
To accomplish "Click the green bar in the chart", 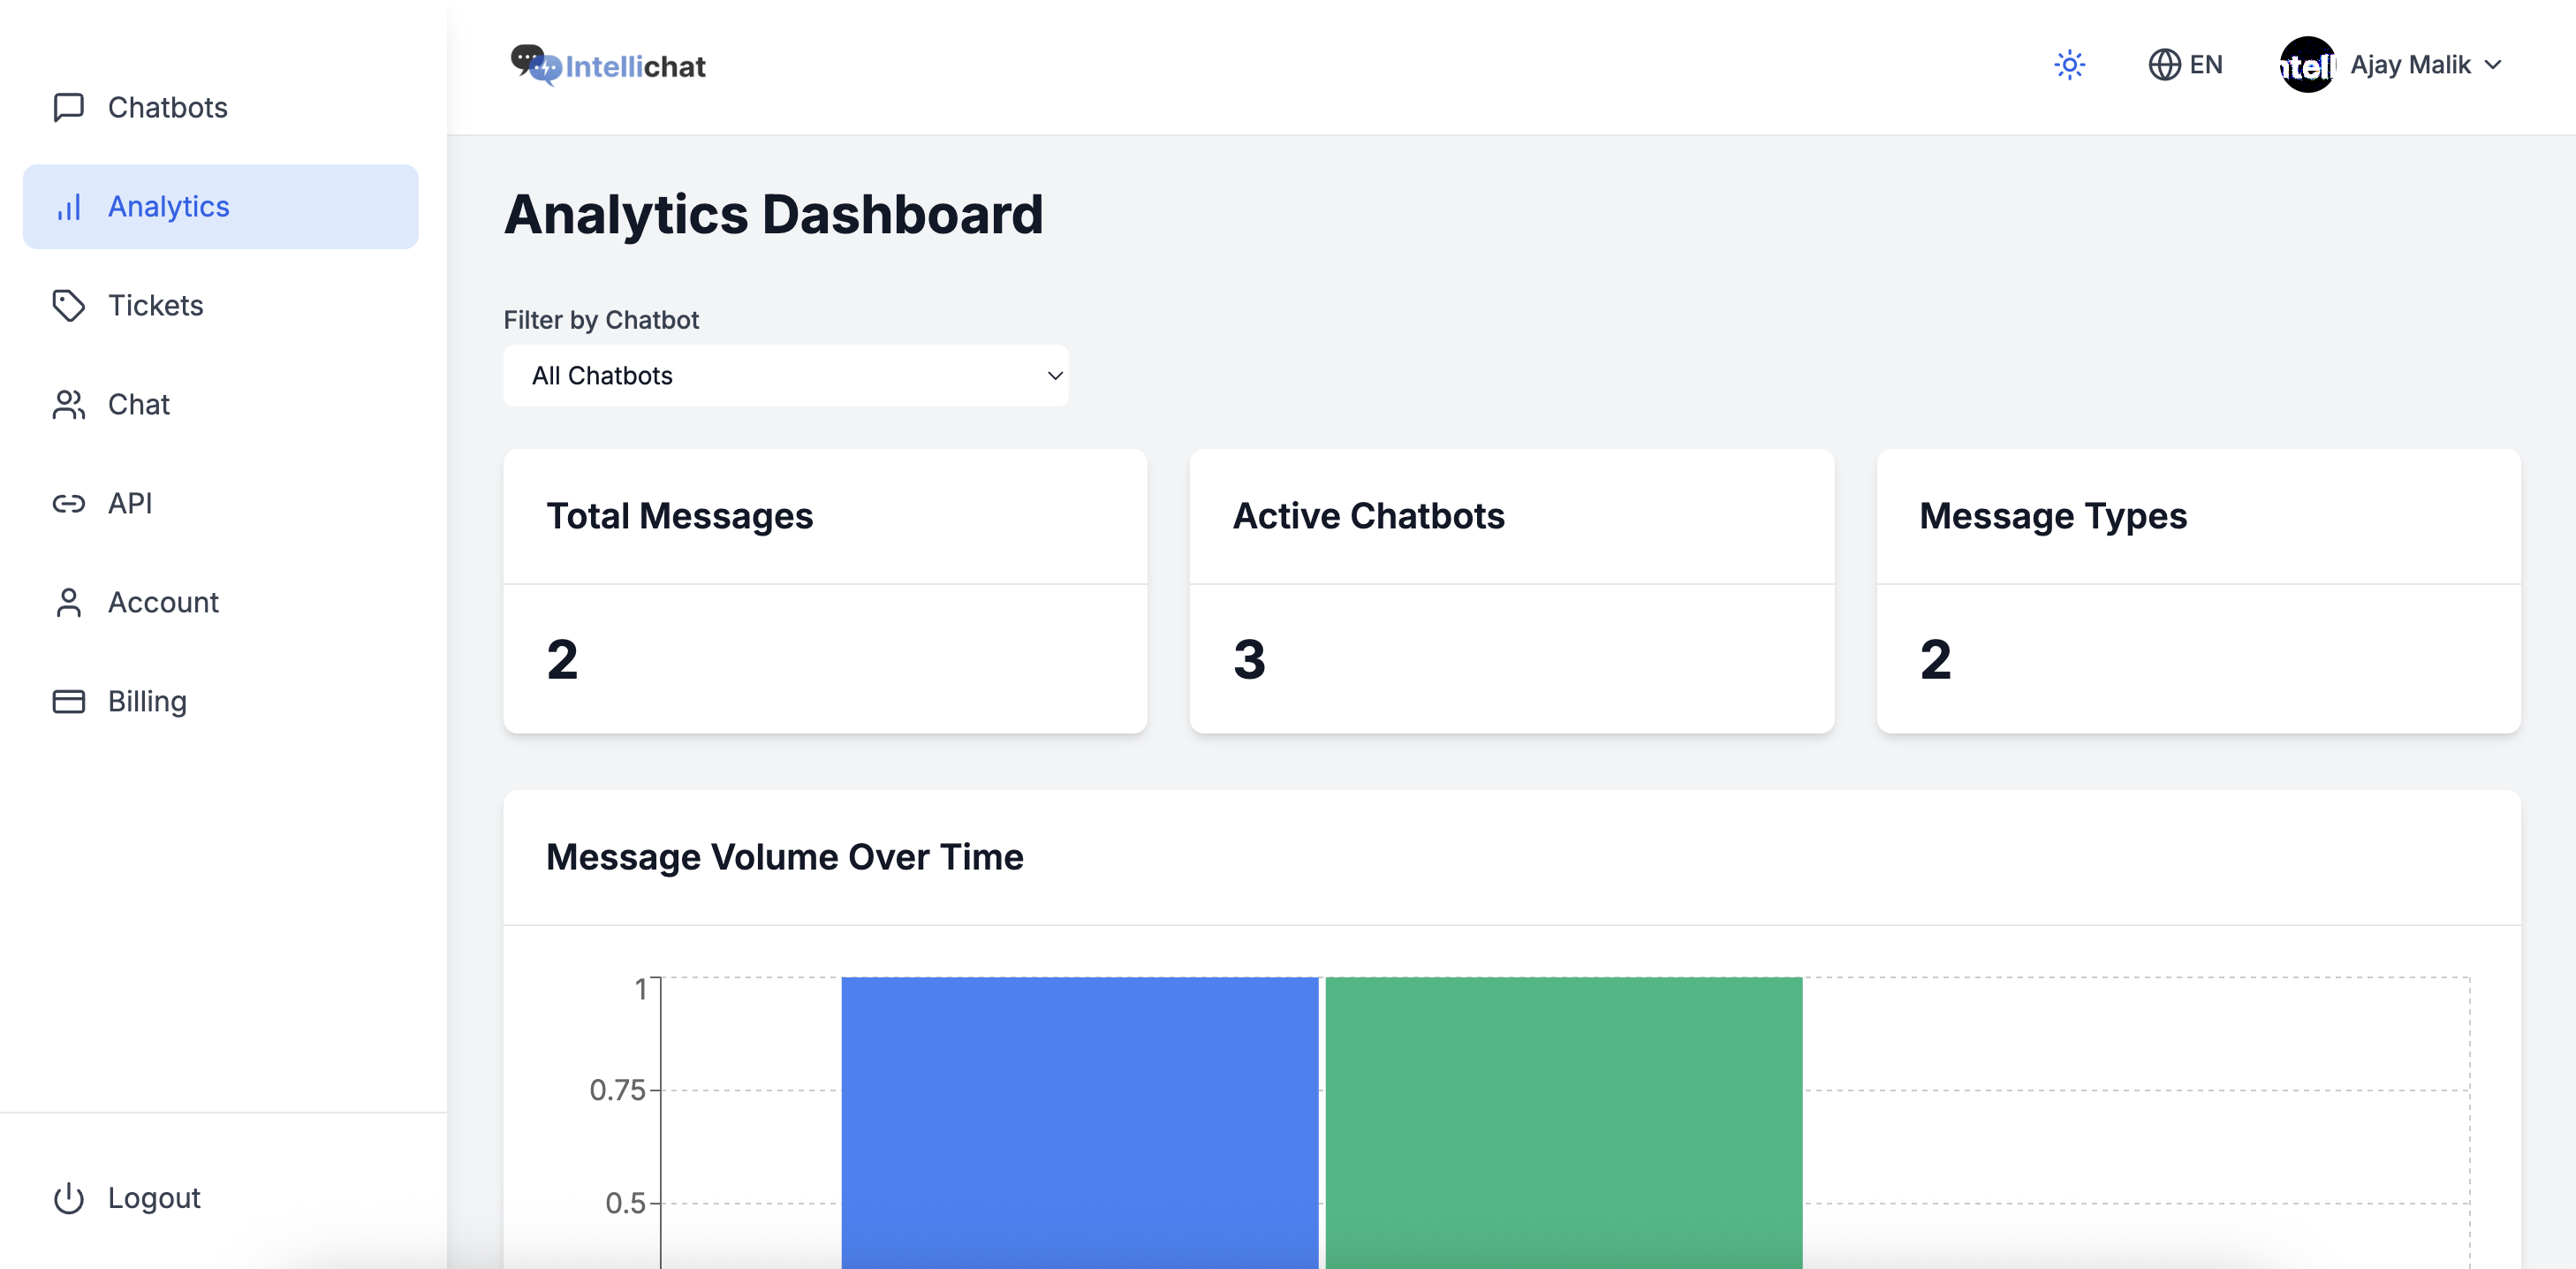I will [x=1563, y=1120].
